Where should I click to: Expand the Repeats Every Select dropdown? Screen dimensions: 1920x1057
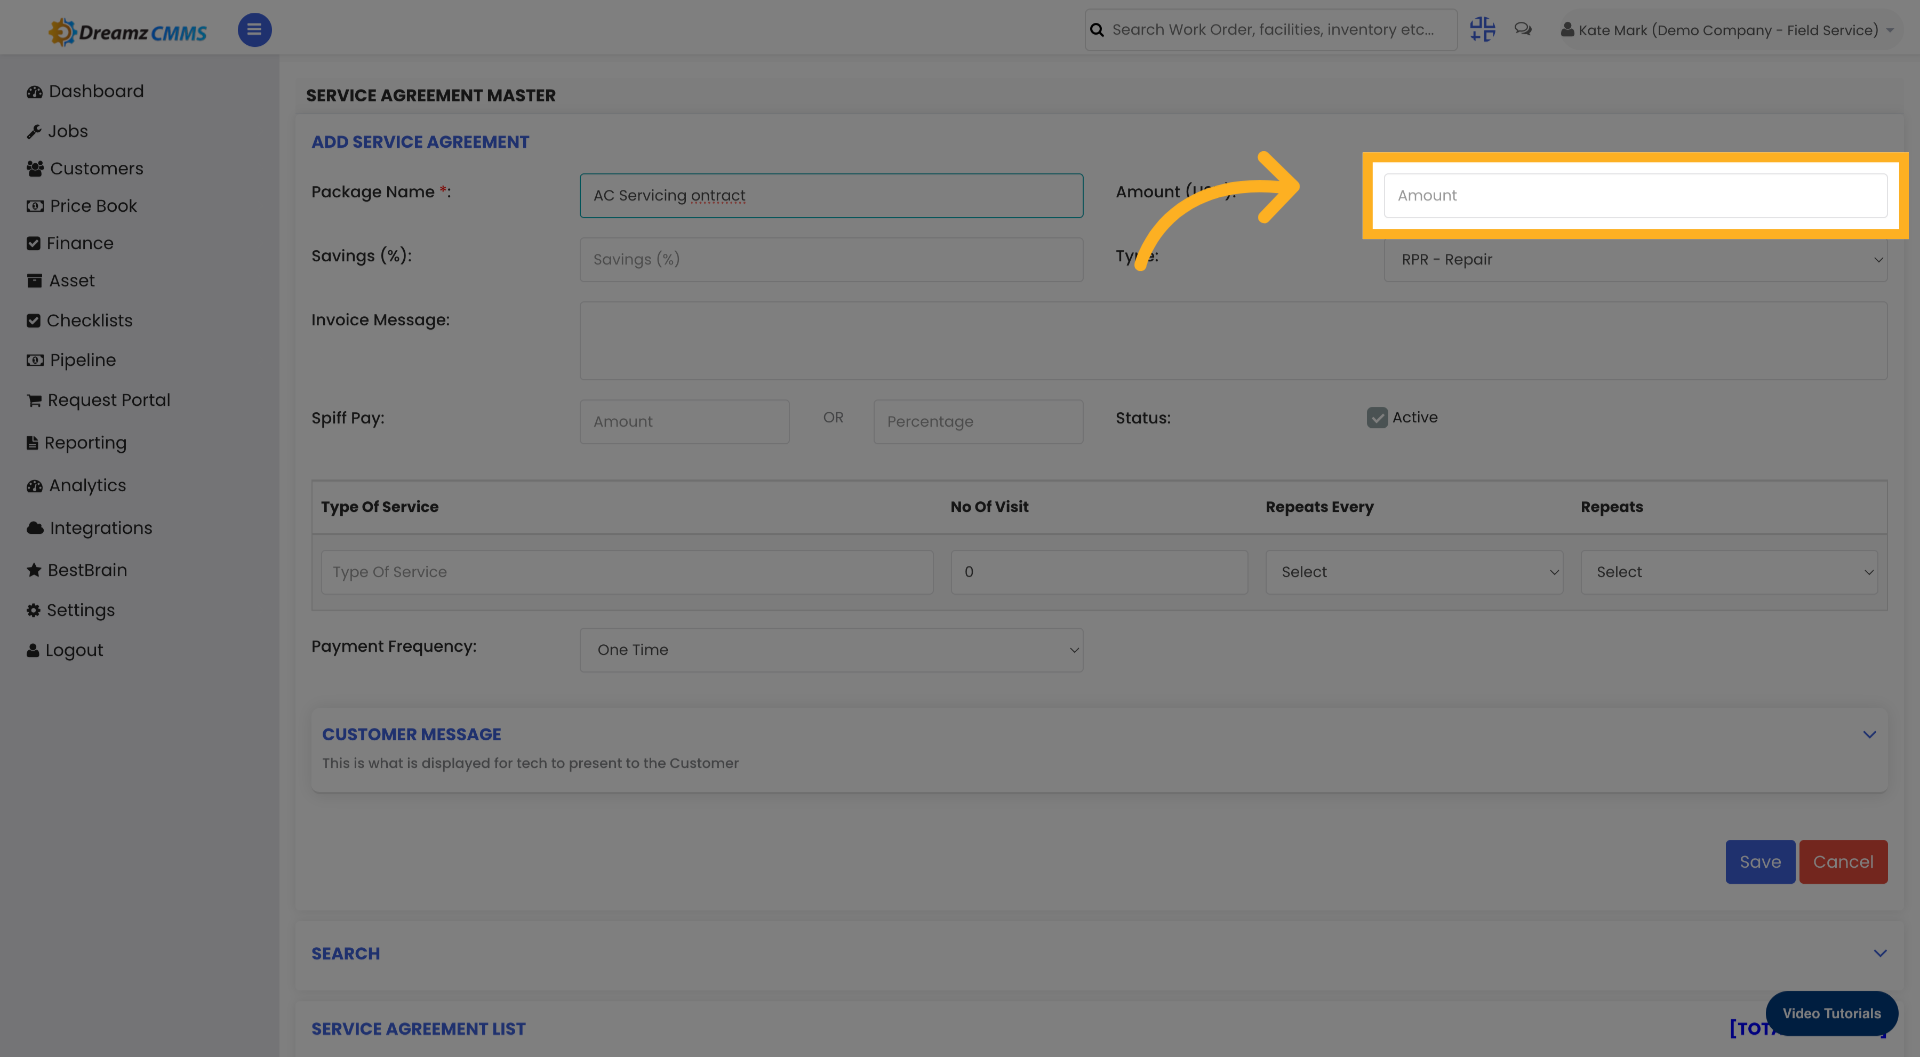[x=1414, y=572]
